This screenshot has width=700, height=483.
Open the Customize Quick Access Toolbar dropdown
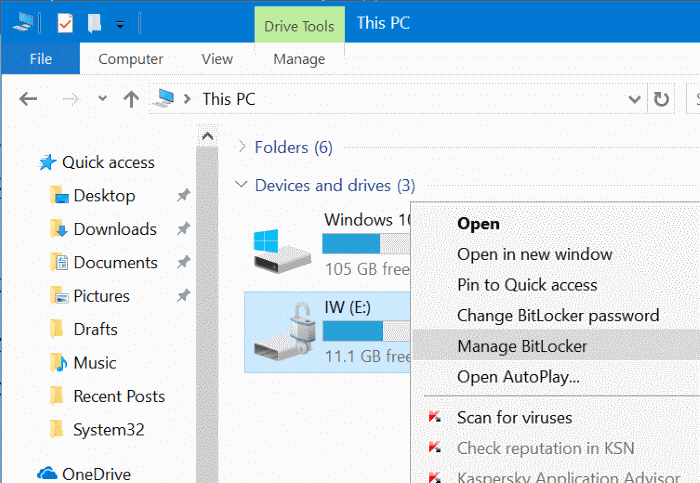(120, 22)
